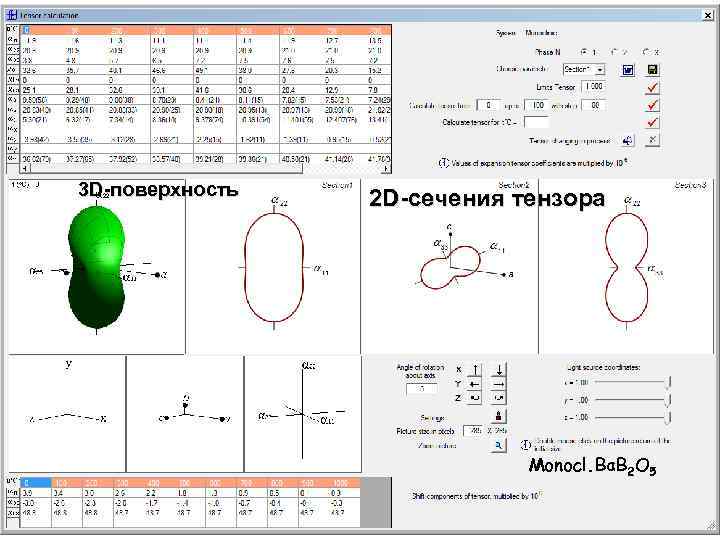This screenshot has width=720, height=540.
Task: Click the 'from' temperature input showing 0
Action: pos(488,105)
